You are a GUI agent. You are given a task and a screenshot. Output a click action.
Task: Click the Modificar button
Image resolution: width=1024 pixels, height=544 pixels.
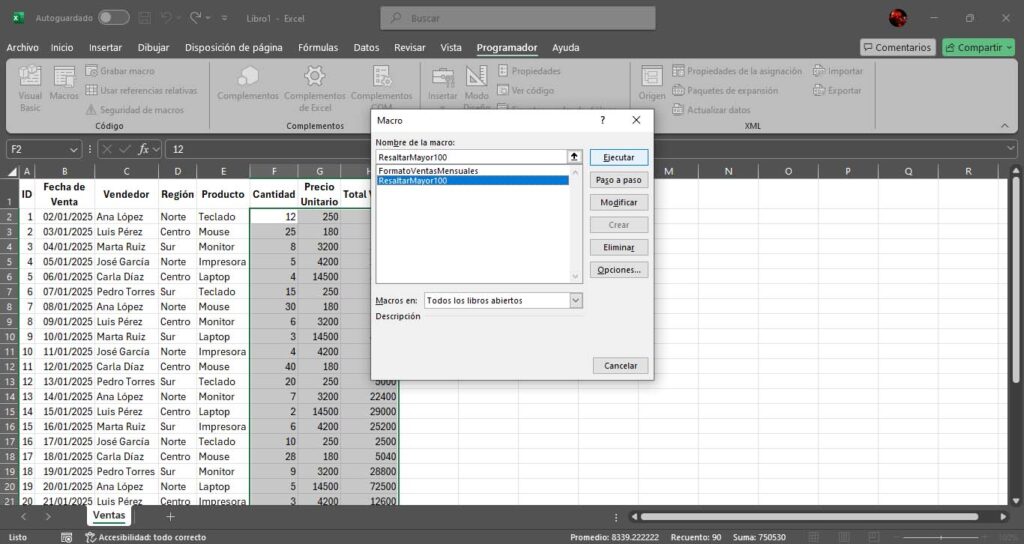[x=618, y=202]
